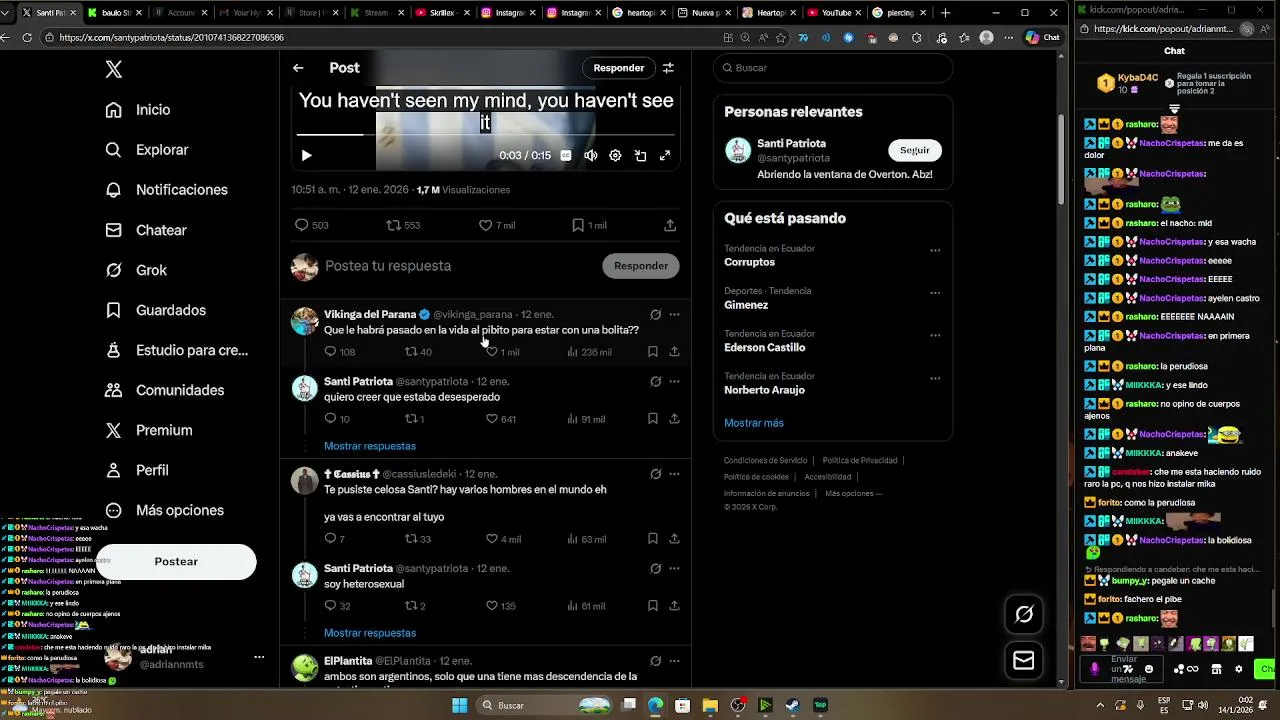Image resolution: width=1280 pixels, height=720 pixels.
Task: Open the X home logo in sidebar
Action: click(114, 69)
